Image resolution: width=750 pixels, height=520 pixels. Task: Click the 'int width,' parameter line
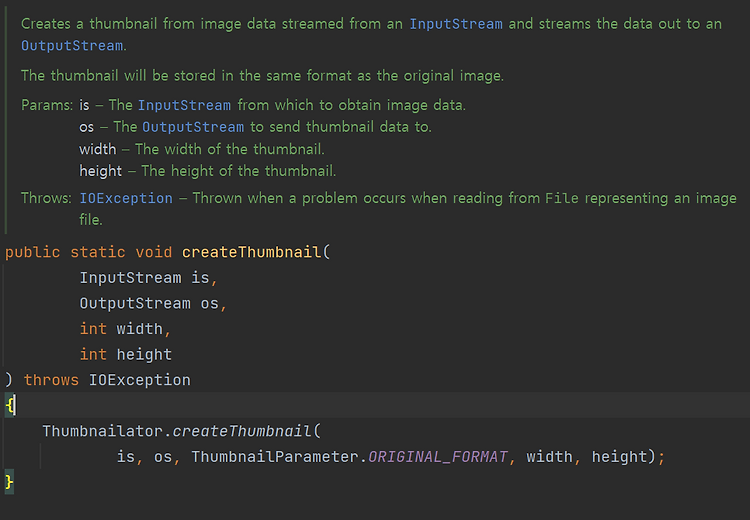click(125, 329)
